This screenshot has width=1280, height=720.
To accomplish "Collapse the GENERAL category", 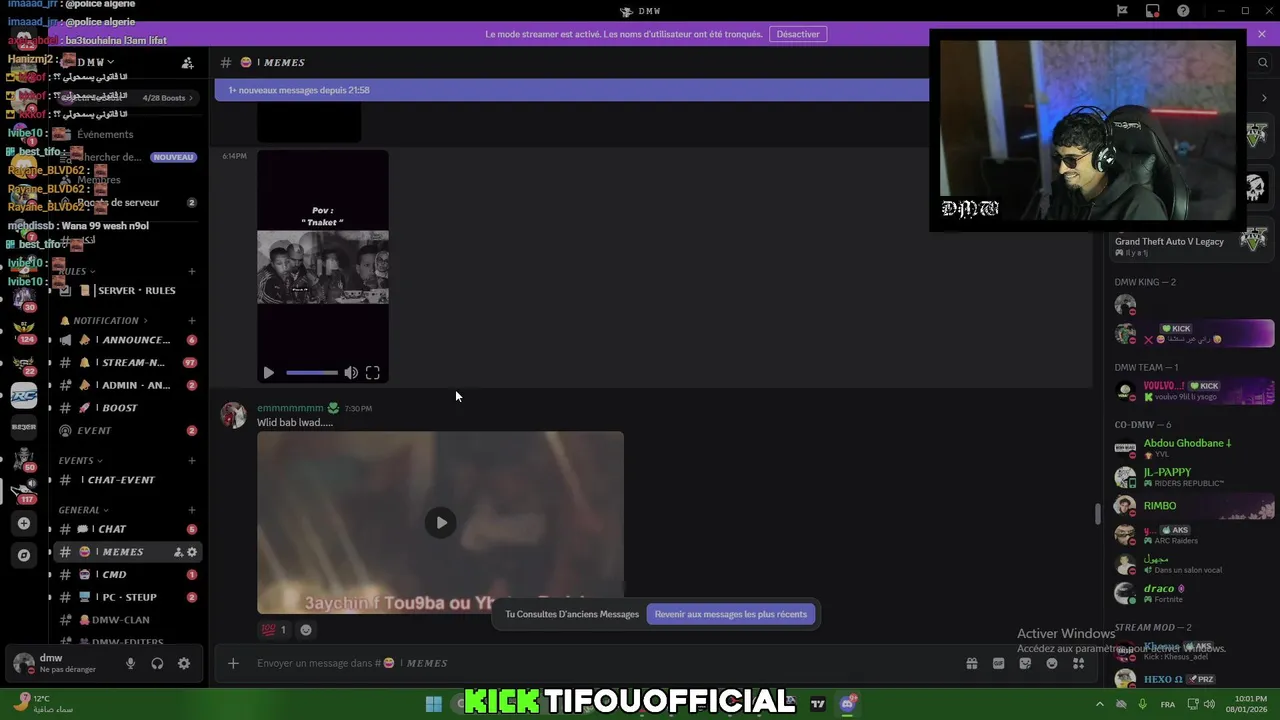I will tap(84, 510).
